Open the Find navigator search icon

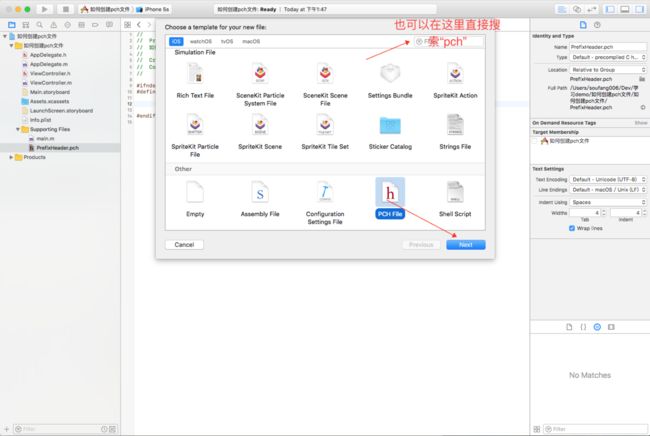click(39, 25)
